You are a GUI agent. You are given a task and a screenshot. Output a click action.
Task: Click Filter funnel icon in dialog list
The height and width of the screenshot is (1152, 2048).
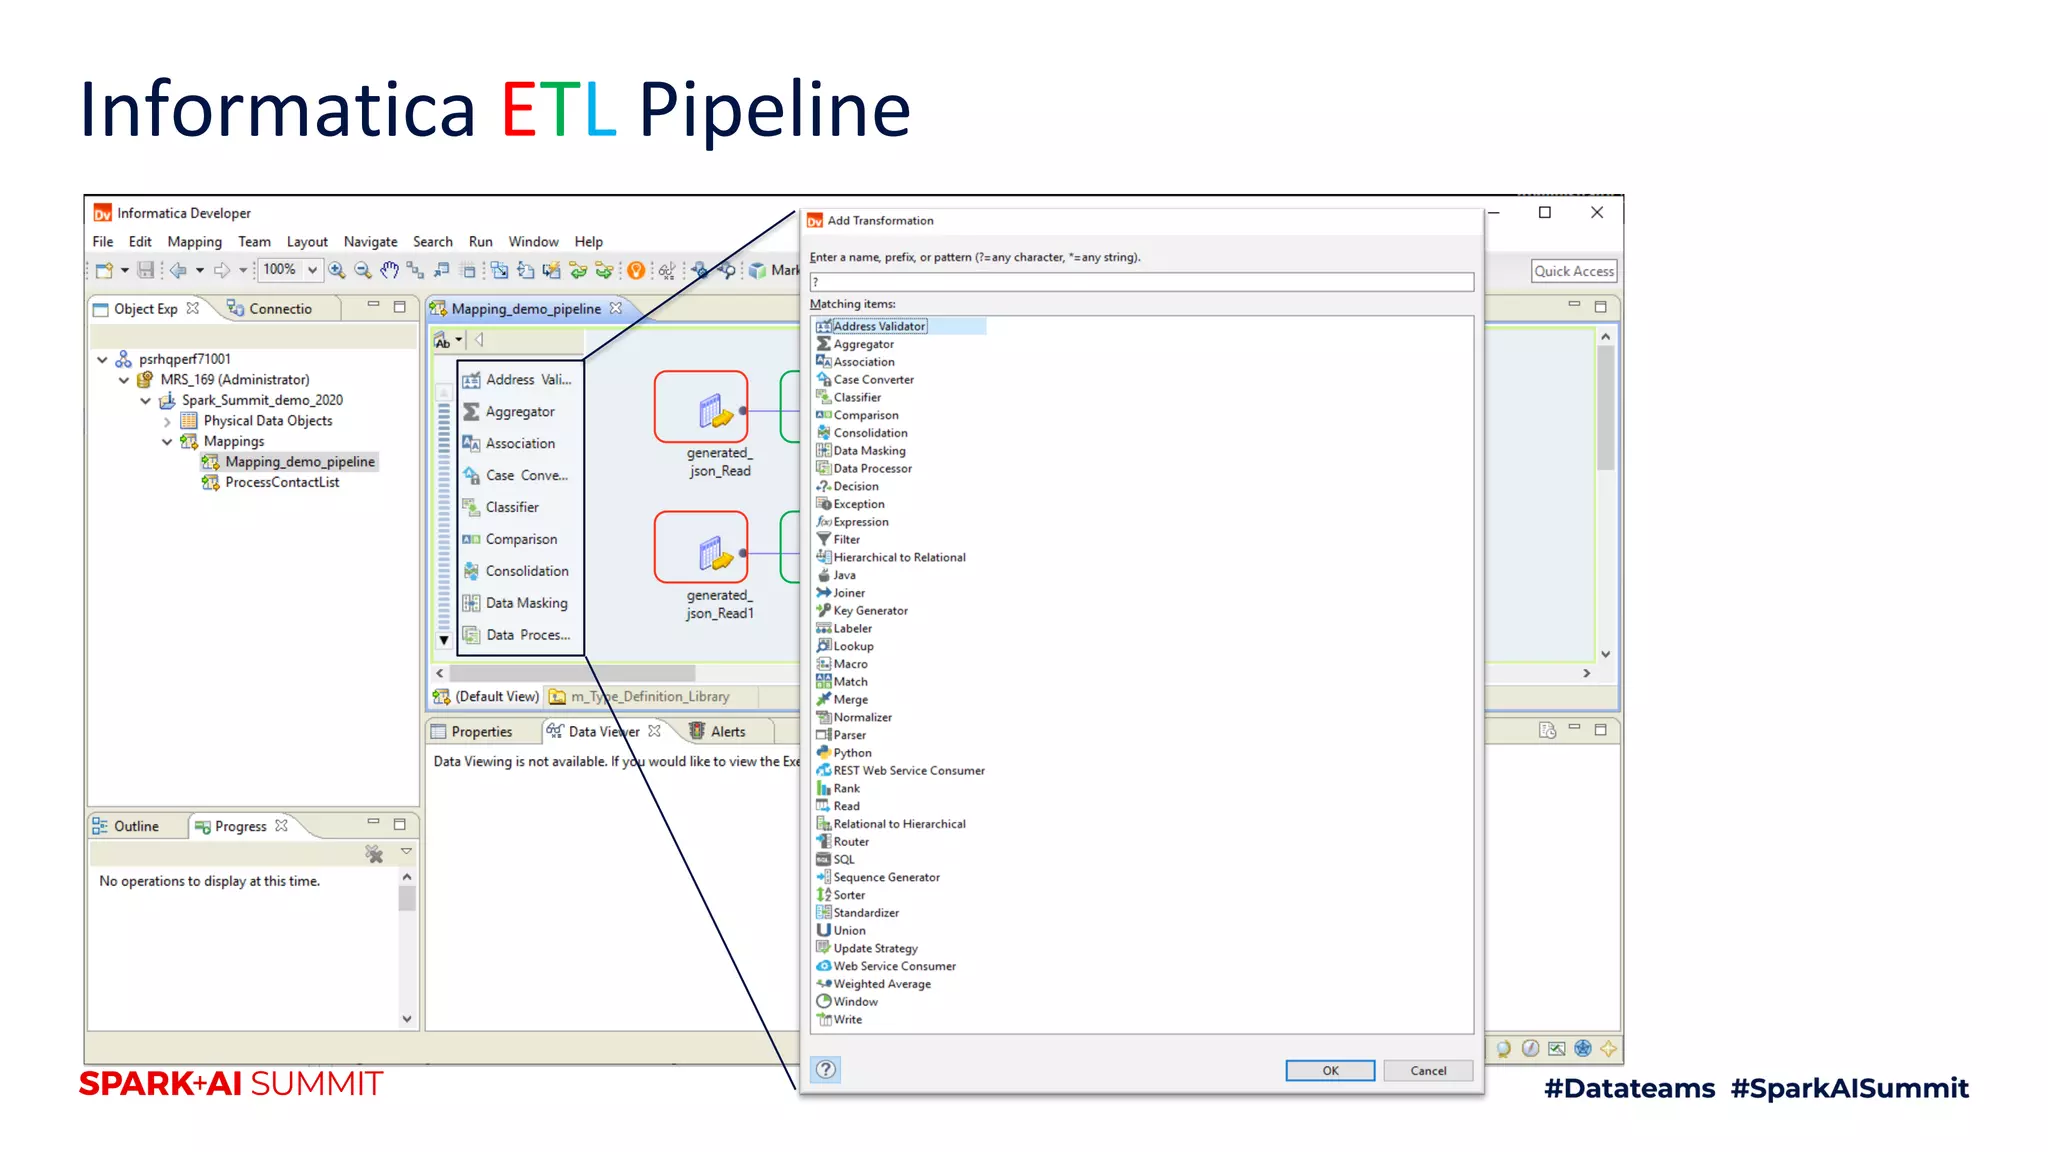pyautogui.click(x=824, y=540)
